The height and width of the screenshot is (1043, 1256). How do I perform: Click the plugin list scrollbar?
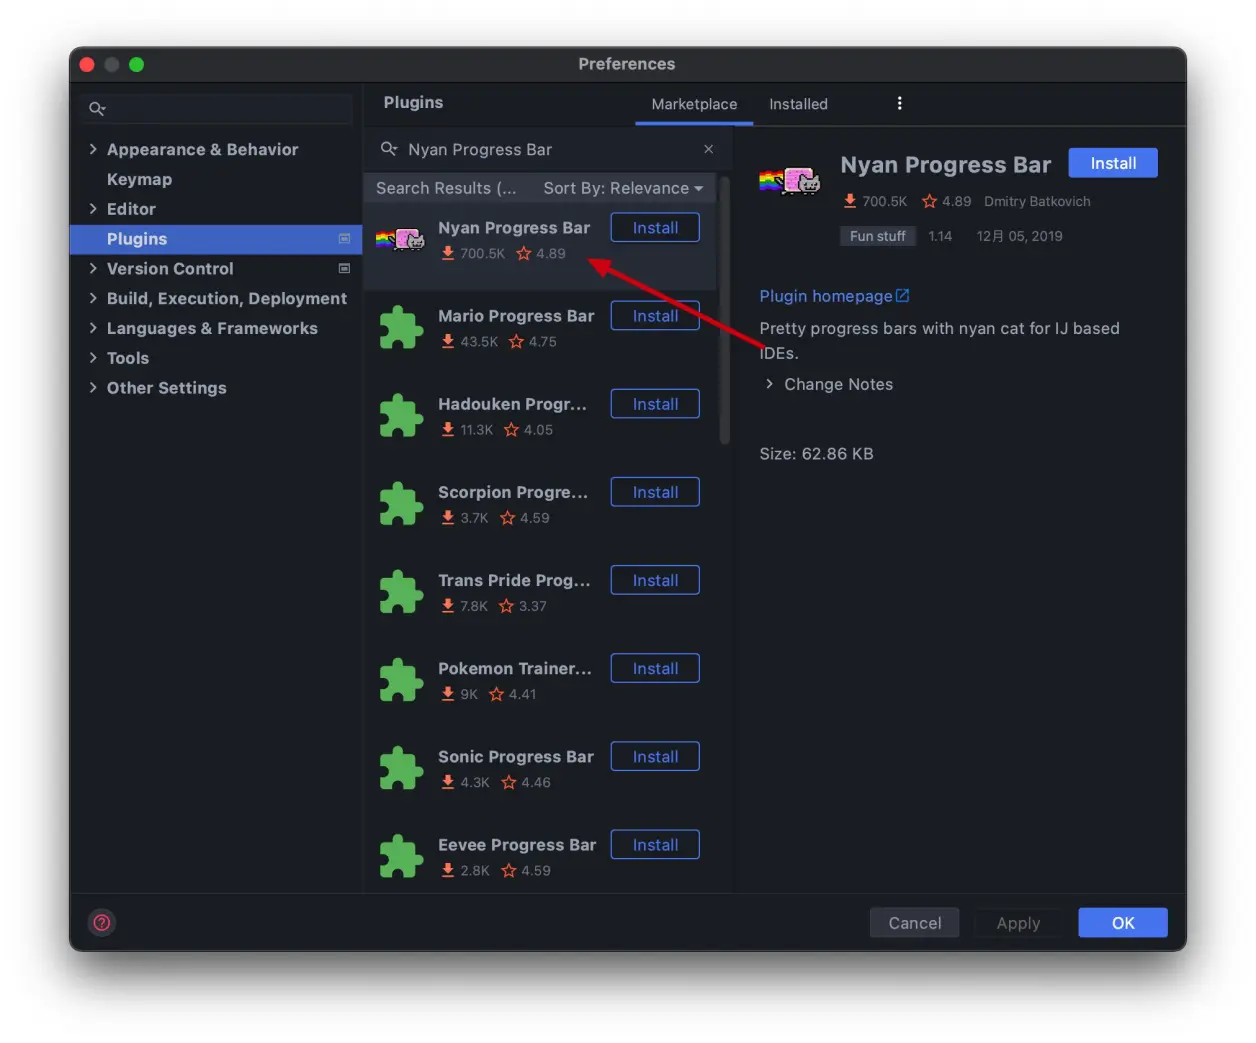tap(725, 310)
